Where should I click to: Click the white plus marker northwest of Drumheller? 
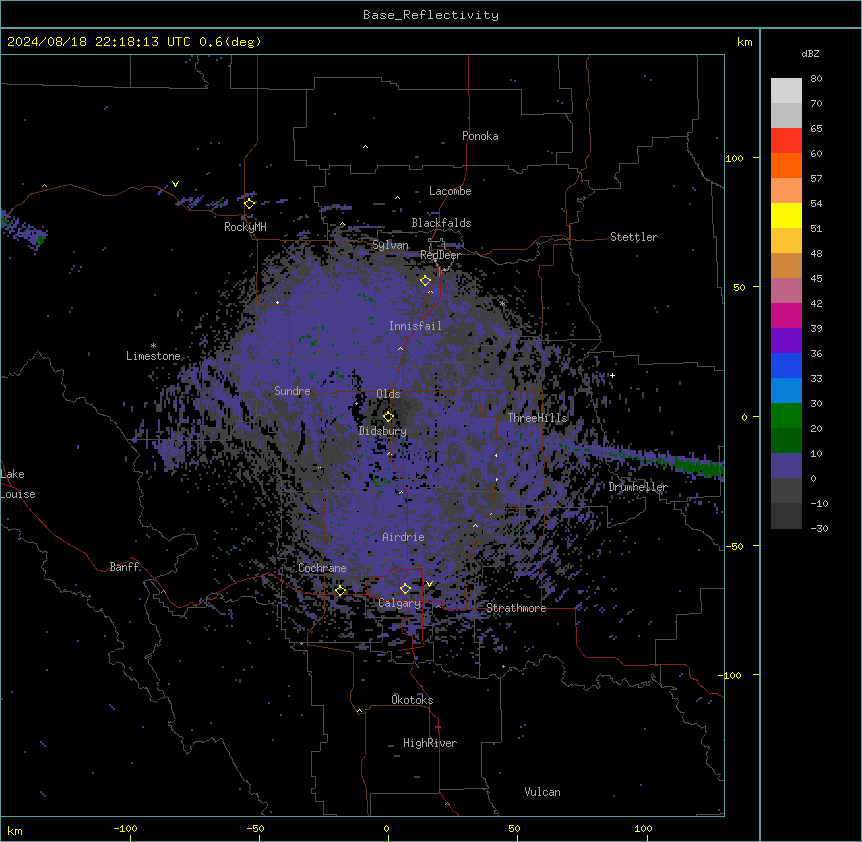click(612, 375)
